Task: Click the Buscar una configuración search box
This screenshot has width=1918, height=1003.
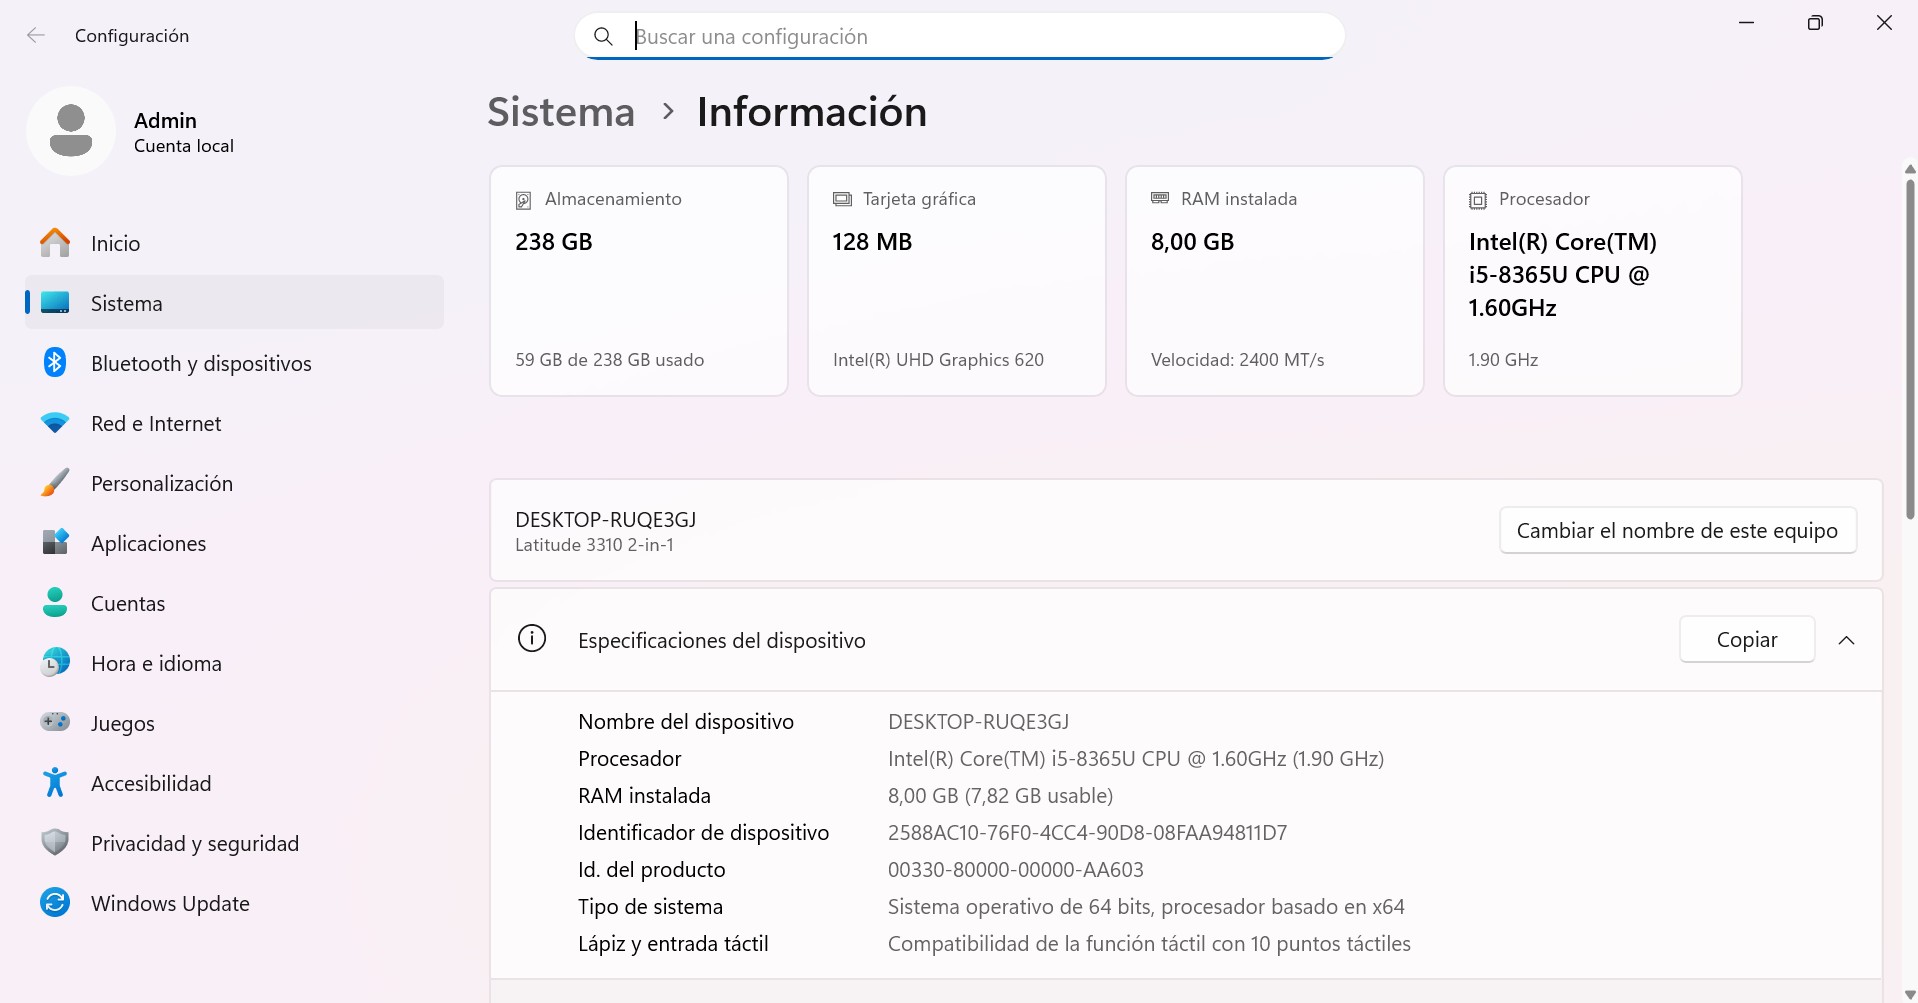Action: (958, 35)
